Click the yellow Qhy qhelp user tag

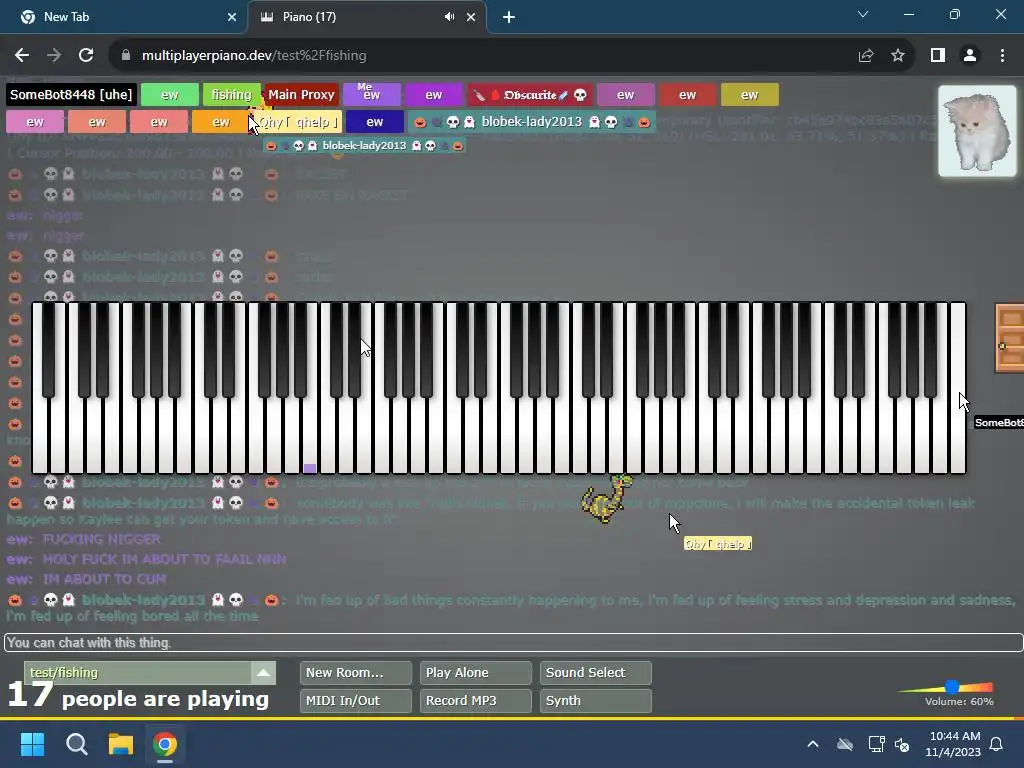tap(298, 122)
